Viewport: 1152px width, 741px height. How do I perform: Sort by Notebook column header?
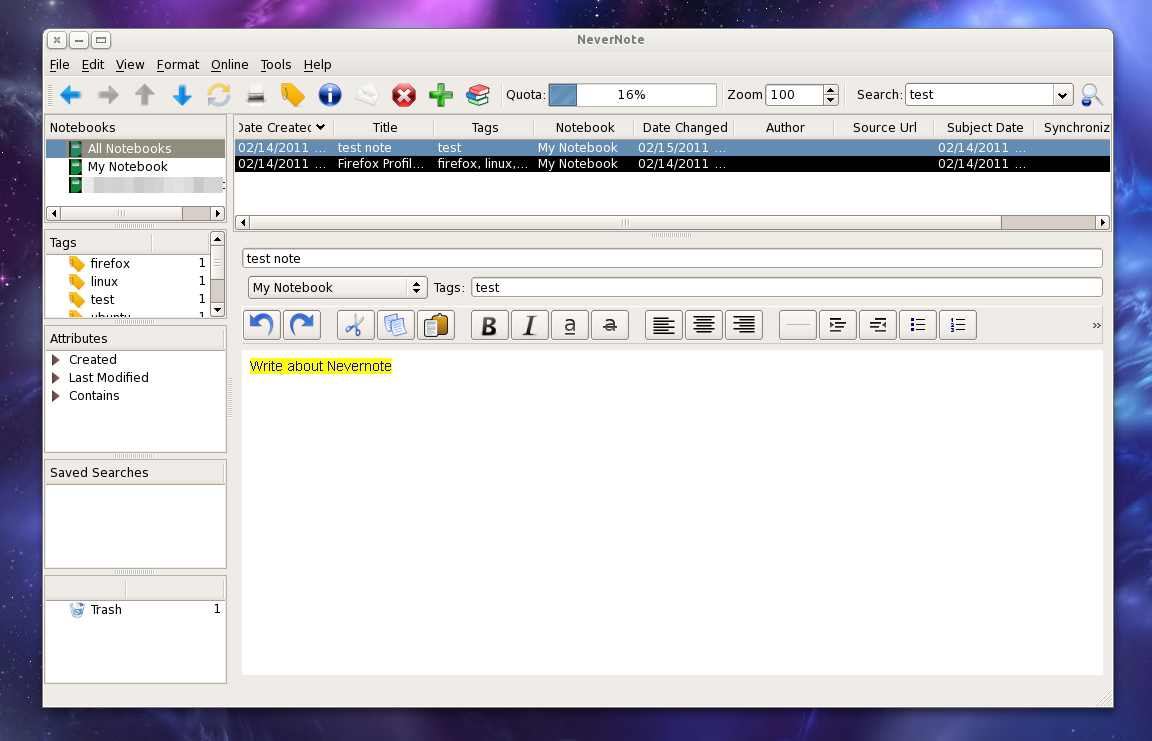click(x=585, y=127)
